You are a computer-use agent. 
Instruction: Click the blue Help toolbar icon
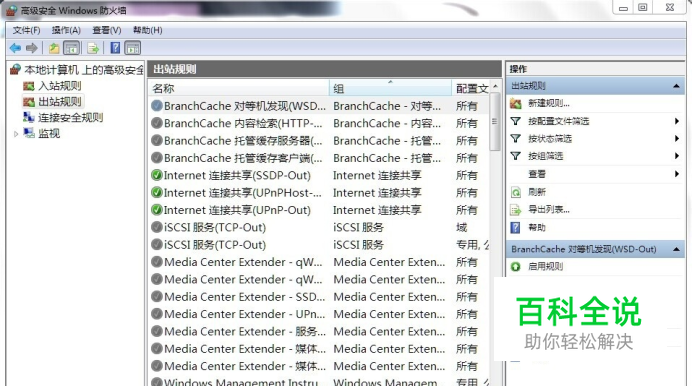click(115, 48)
